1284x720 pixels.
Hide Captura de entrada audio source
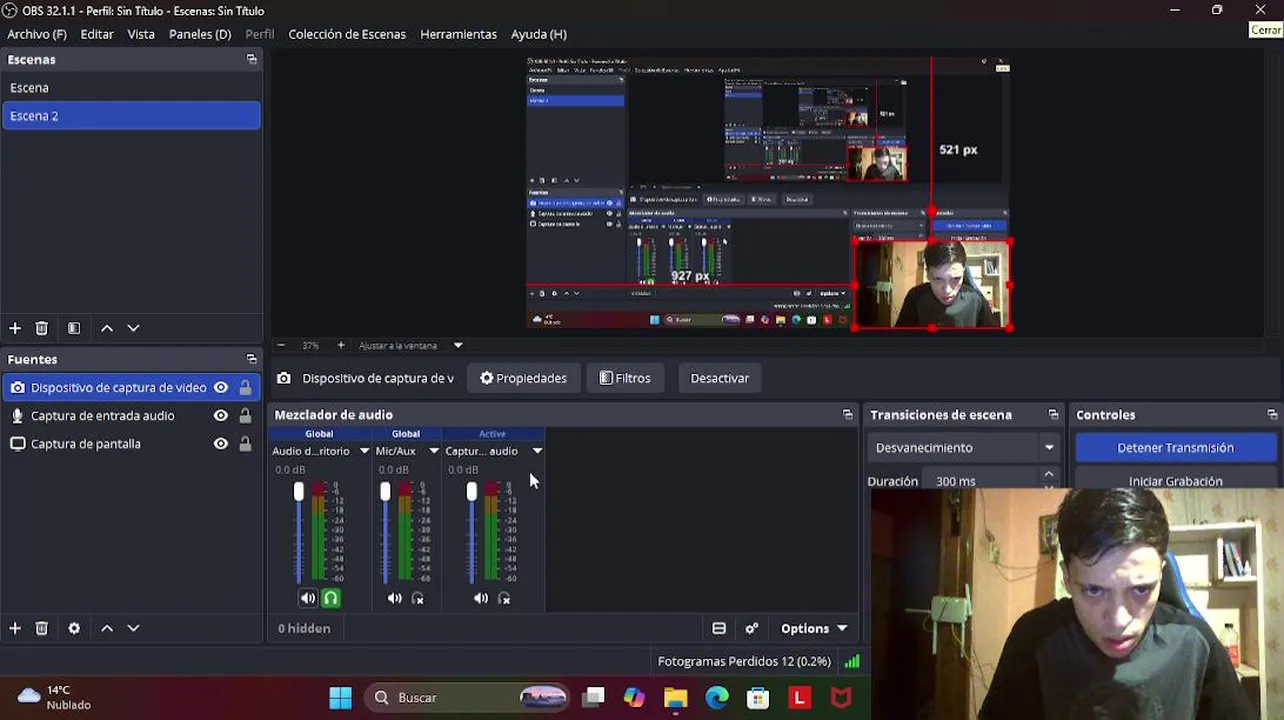point(221,415)
